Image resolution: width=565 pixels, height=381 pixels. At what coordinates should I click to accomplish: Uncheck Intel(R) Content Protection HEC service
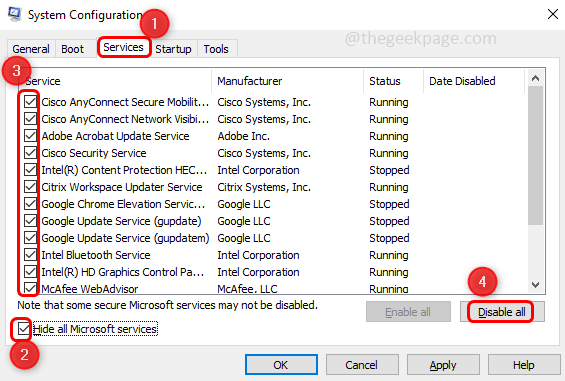coord(30,169)
